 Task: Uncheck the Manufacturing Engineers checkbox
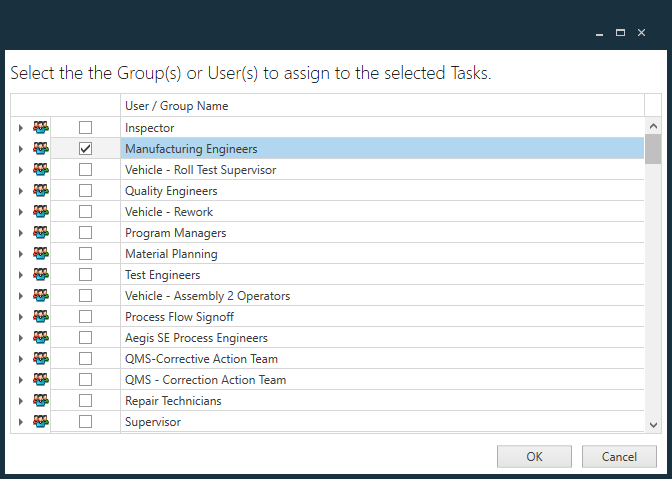[85, 149]
